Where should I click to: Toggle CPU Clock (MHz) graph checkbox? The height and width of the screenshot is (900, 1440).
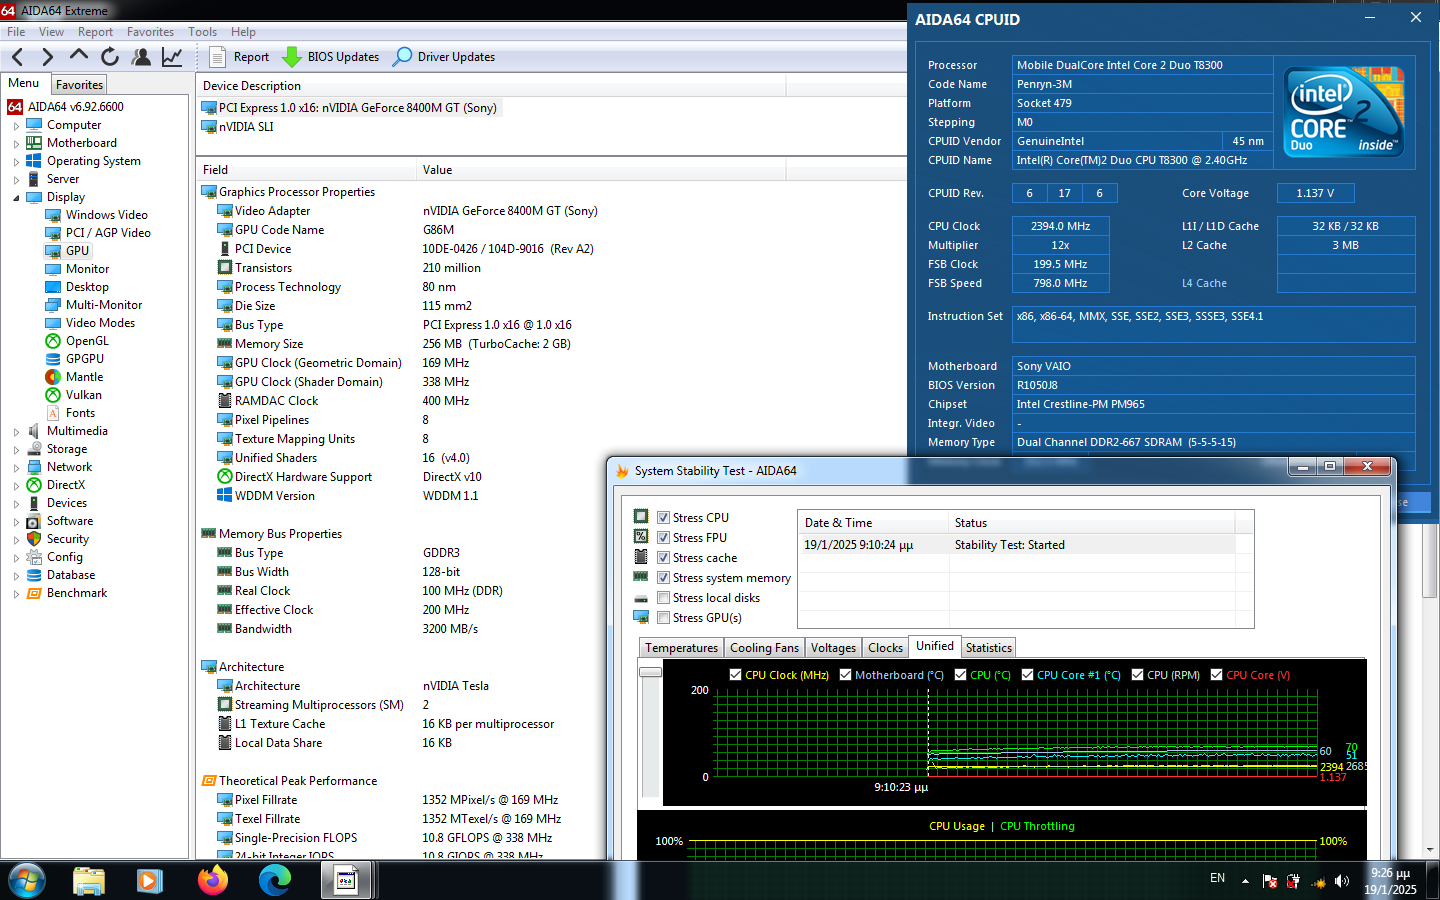736,675
